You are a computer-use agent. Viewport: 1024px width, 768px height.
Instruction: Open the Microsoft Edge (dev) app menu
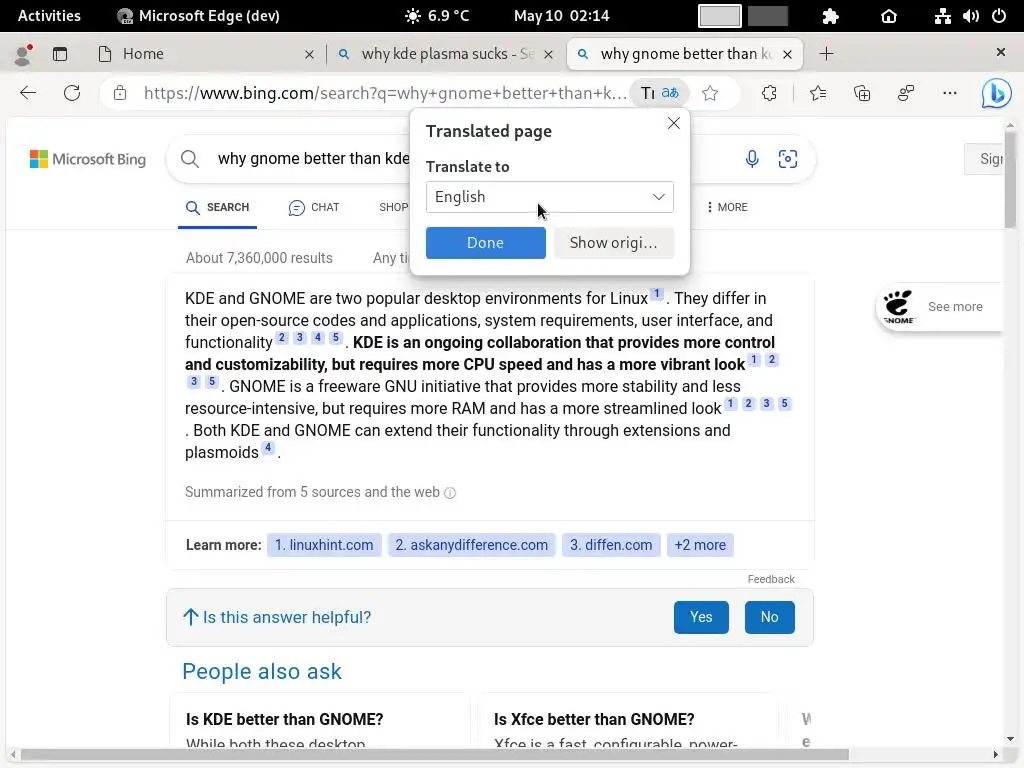click(199, 16)
